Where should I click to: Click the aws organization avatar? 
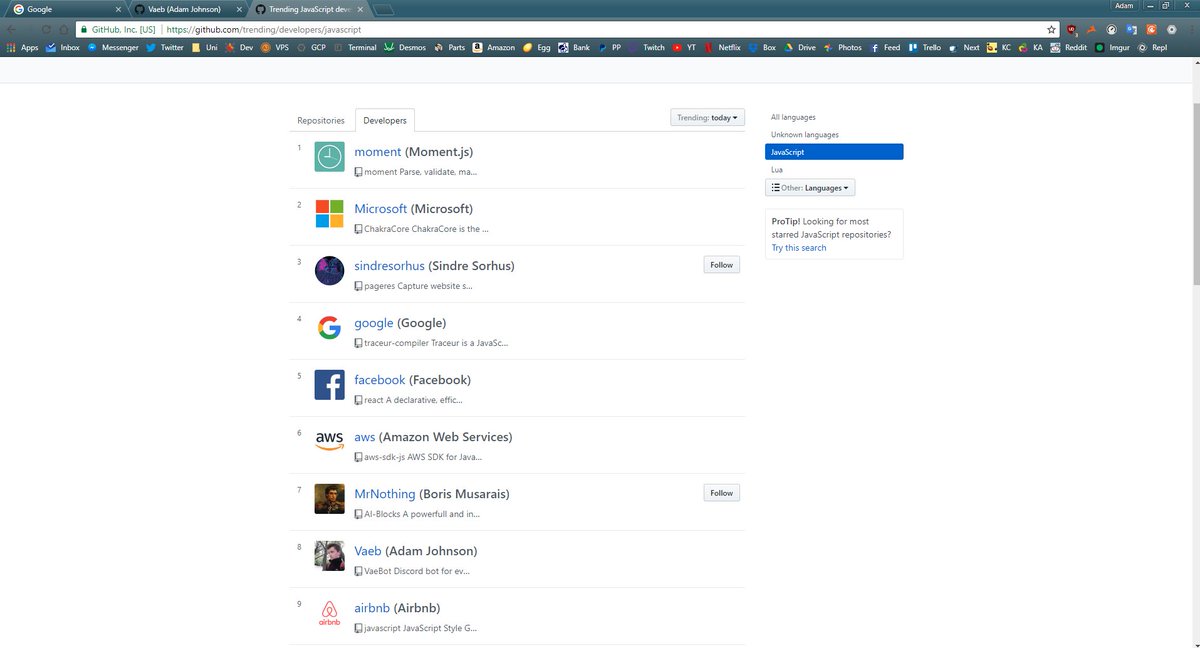click(329, 441)
